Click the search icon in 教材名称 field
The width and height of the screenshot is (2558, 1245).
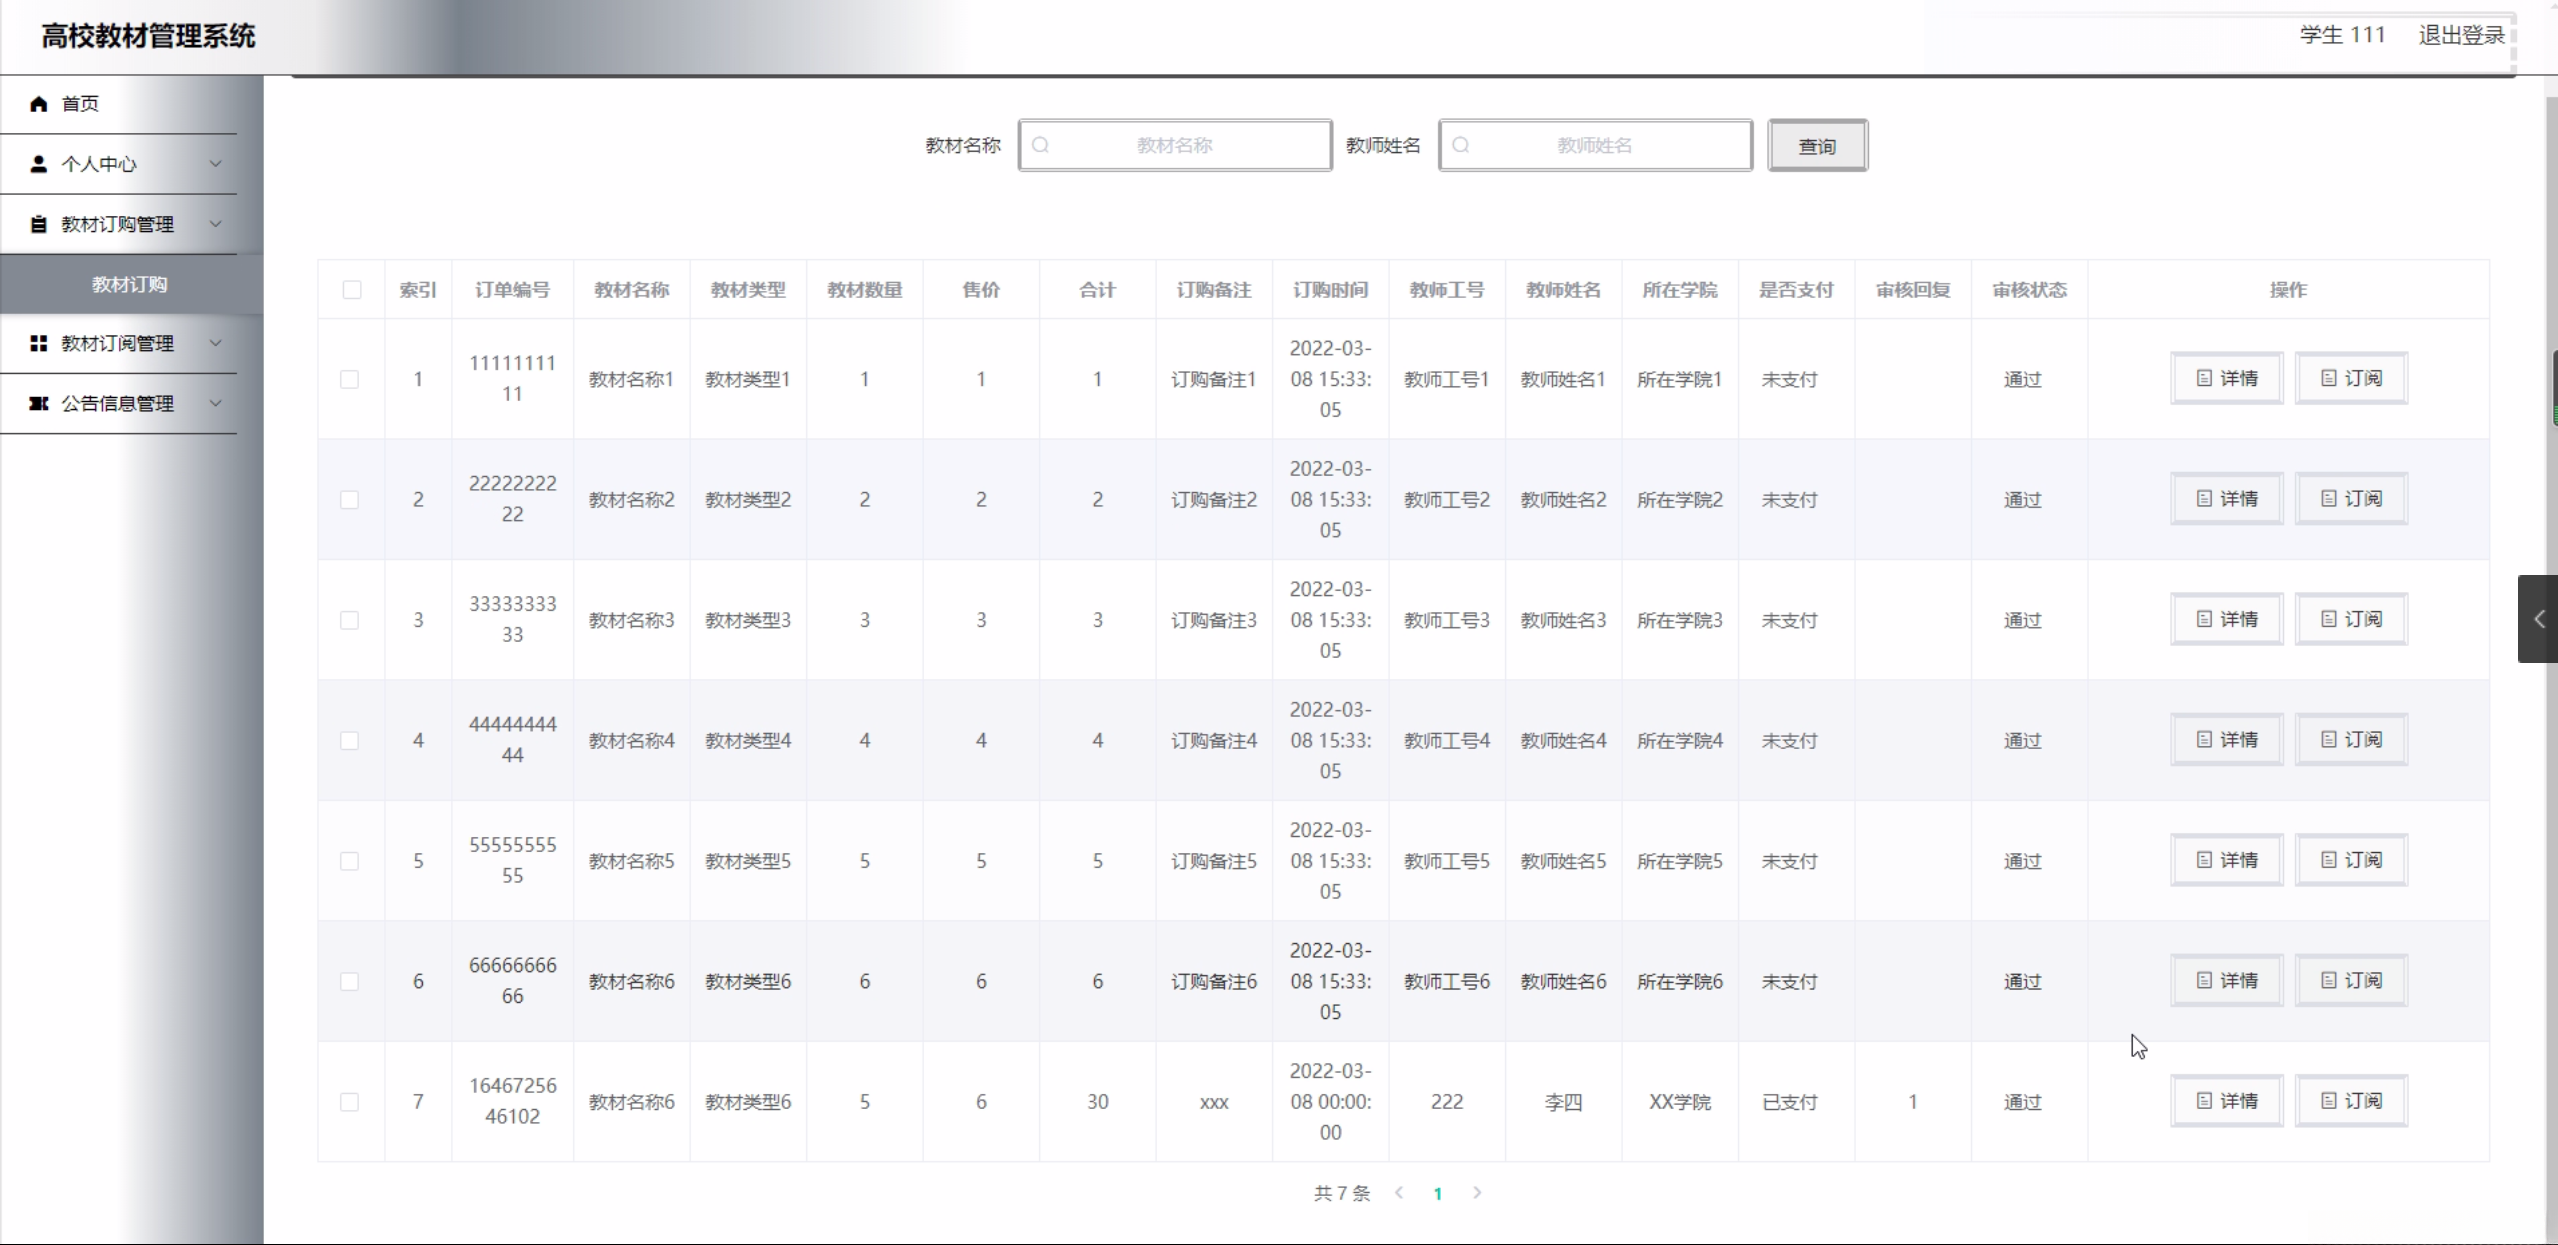[1040, 146]
